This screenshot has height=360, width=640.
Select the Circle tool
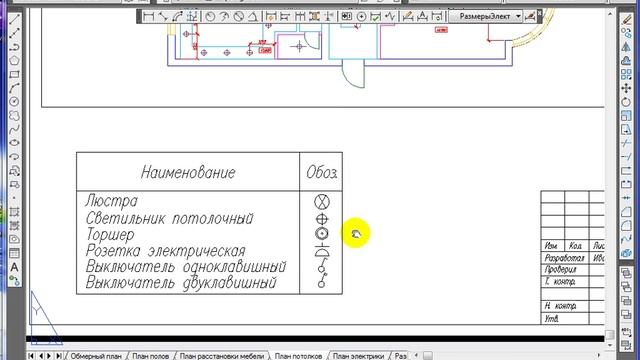pos(14,102)
